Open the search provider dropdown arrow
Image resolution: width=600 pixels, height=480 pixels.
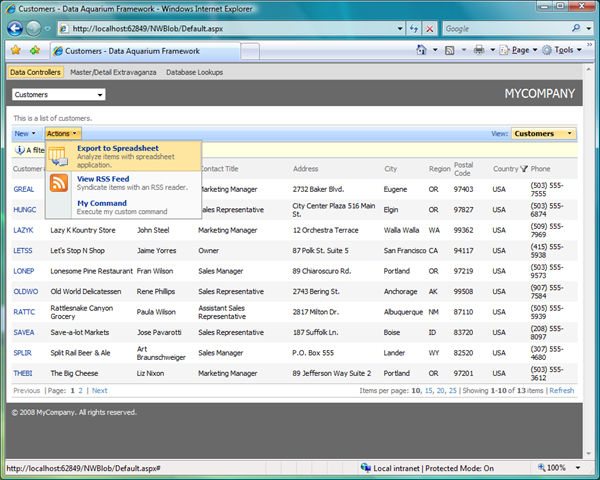(589, 29)
